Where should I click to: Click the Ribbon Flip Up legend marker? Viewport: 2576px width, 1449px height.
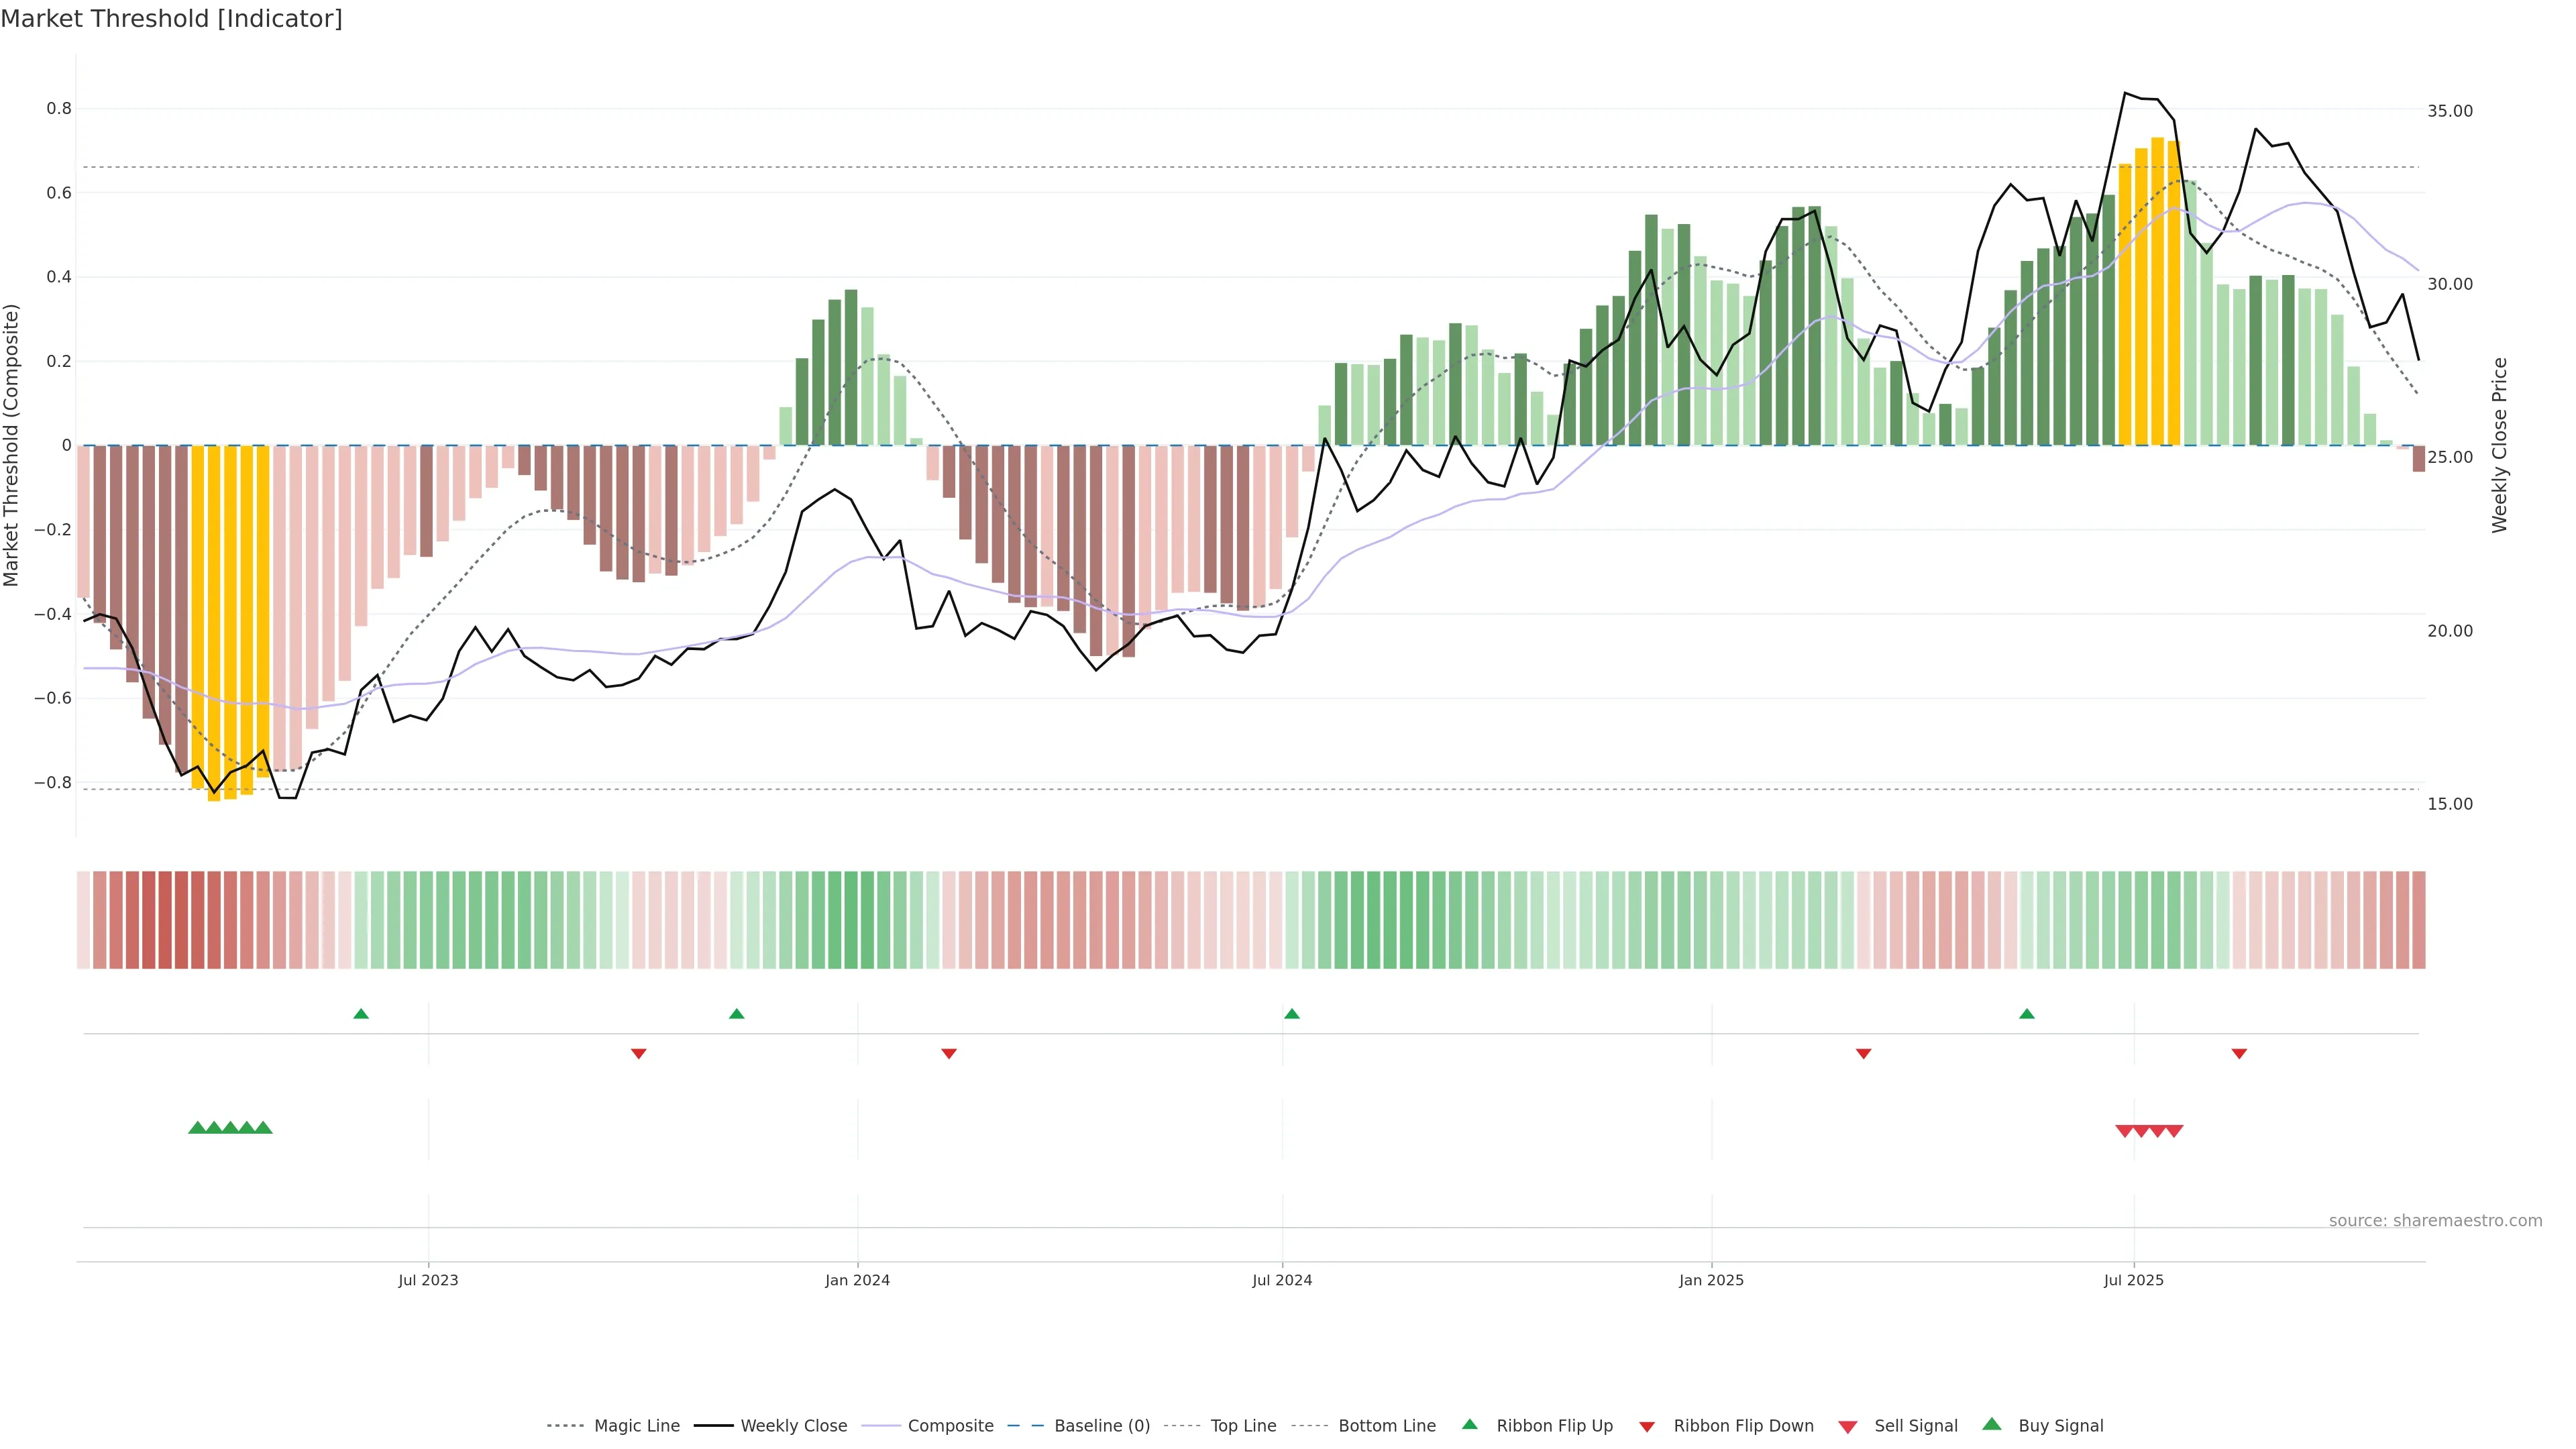pos(1470,1424)
